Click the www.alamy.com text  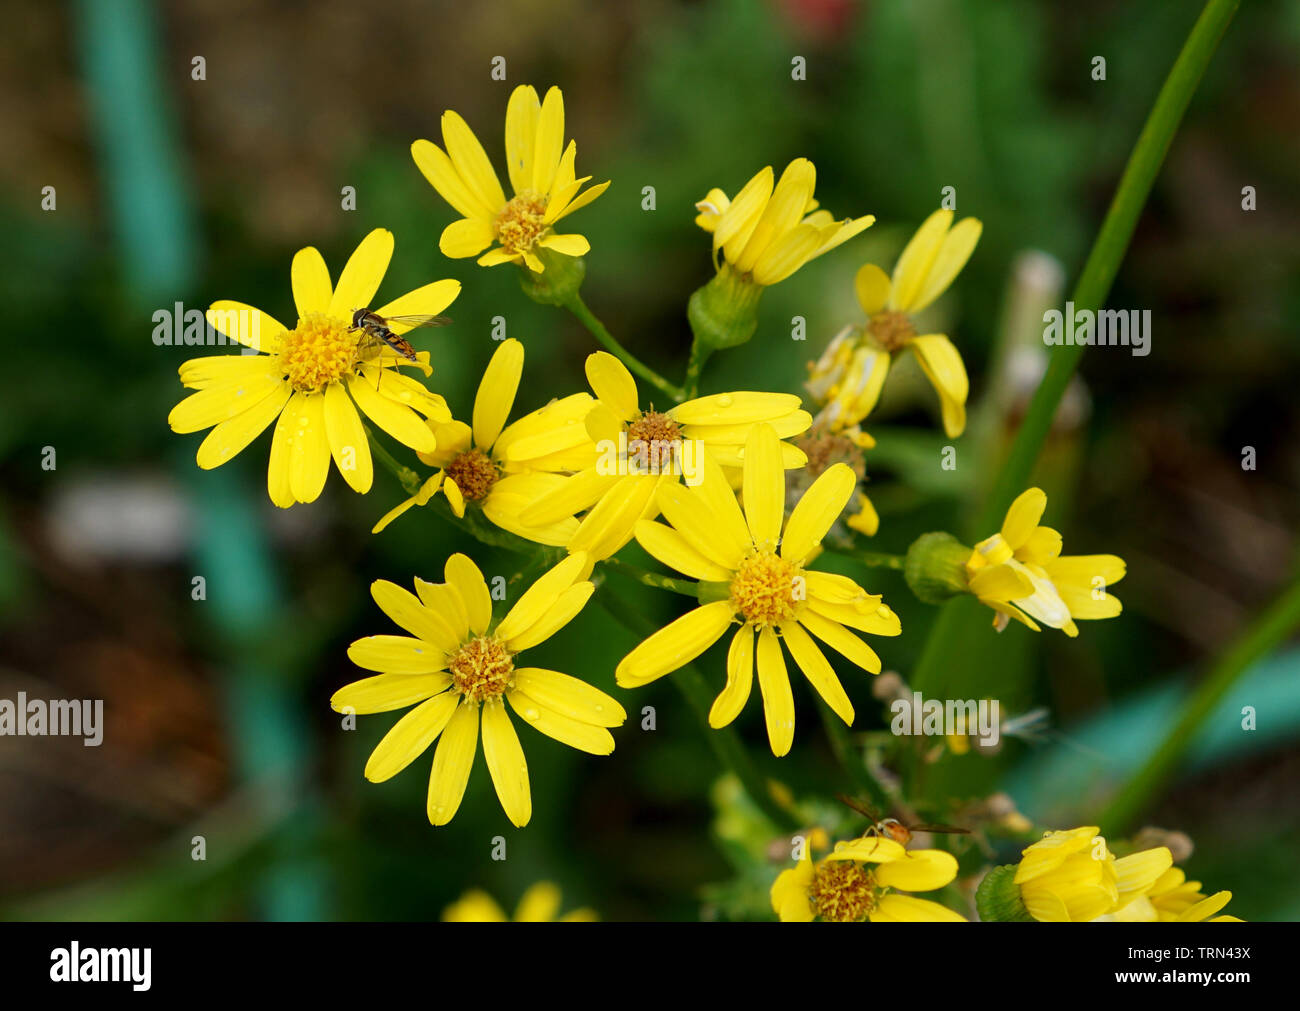point(1185,981)
